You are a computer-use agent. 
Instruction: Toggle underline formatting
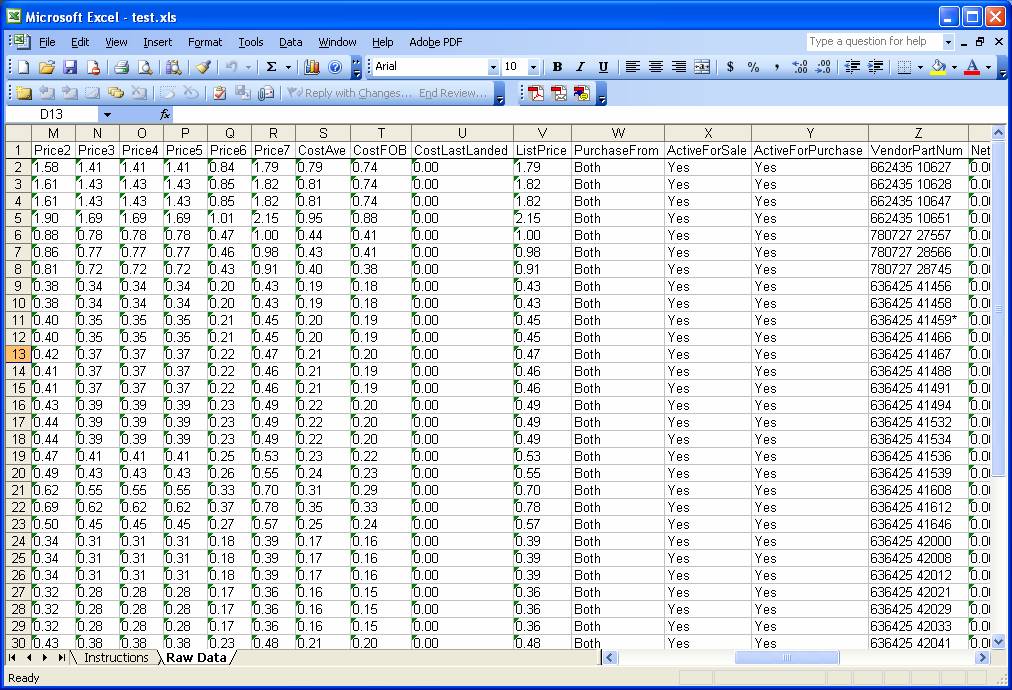pyautogui.click(x=603, y=67)
